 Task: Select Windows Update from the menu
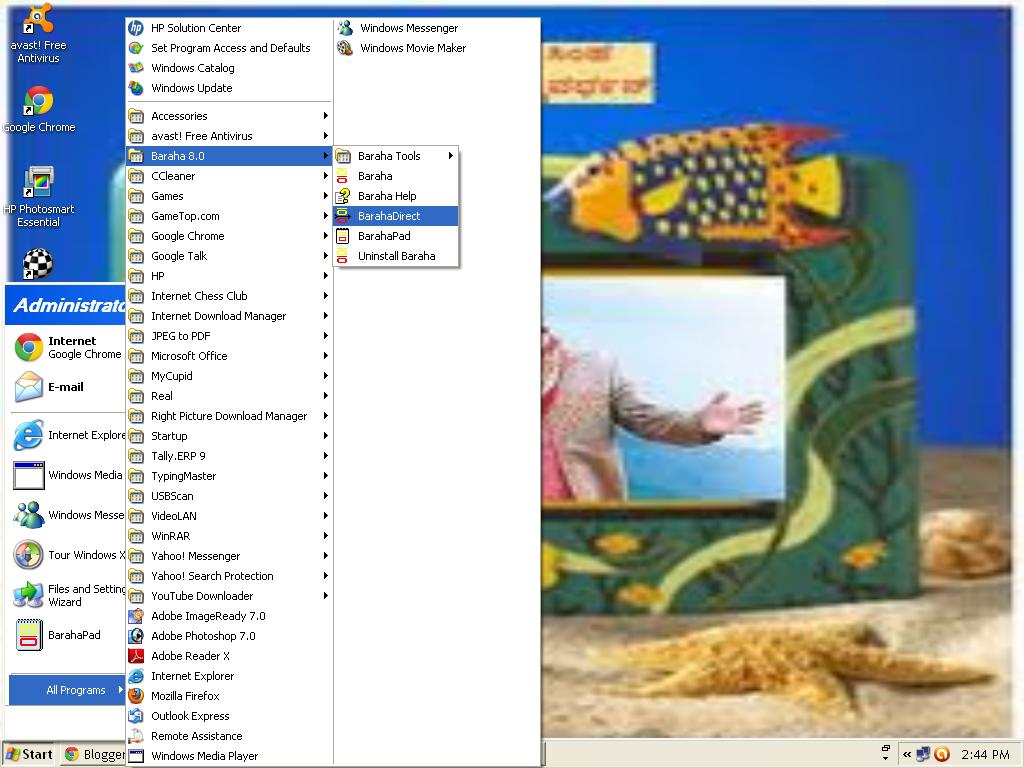[x=189, y=88]
